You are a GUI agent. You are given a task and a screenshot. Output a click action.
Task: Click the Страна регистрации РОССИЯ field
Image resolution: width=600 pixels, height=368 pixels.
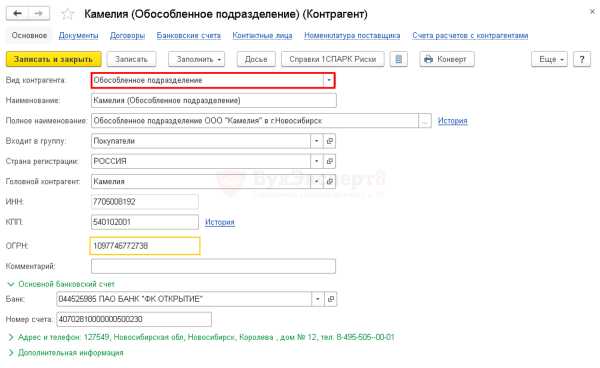[201, 161]
